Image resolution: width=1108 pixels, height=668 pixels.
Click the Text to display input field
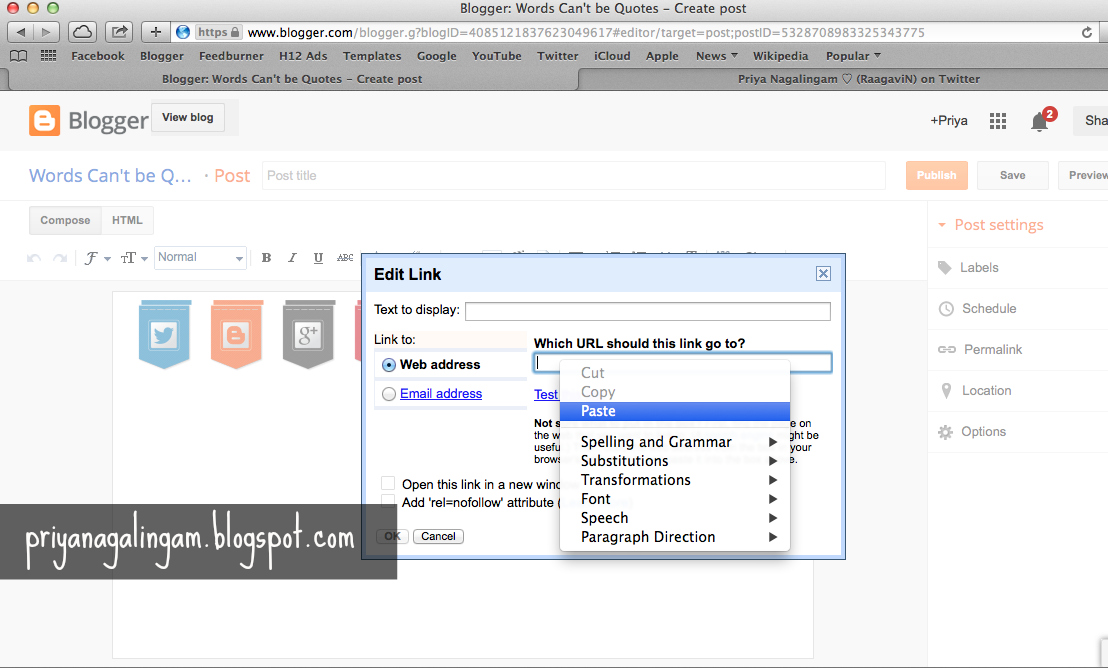648,311
